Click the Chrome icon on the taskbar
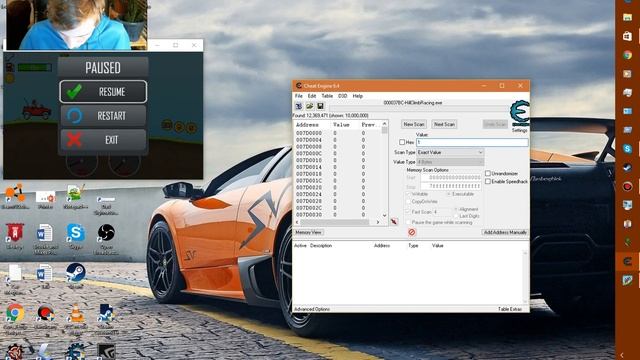640x360 pixels. [x=627, y=55]
